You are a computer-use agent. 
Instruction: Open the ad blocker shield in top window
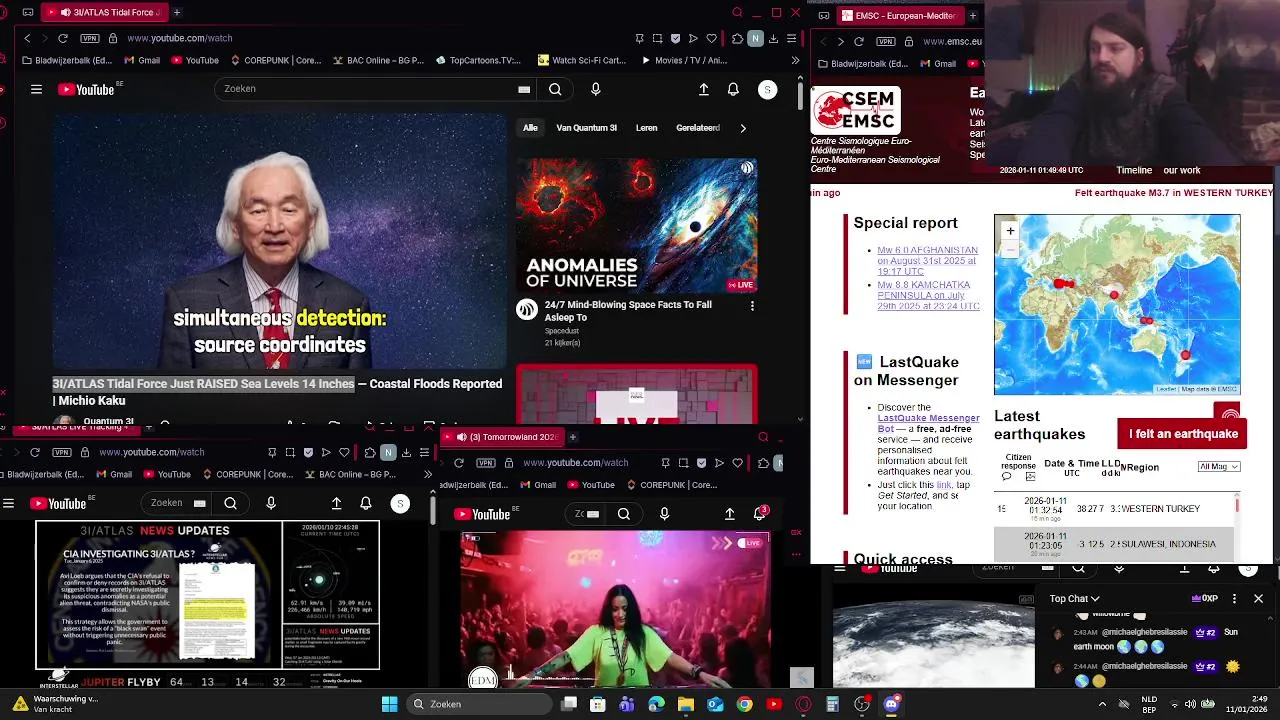pyautogui.click(x=675, y=38)
